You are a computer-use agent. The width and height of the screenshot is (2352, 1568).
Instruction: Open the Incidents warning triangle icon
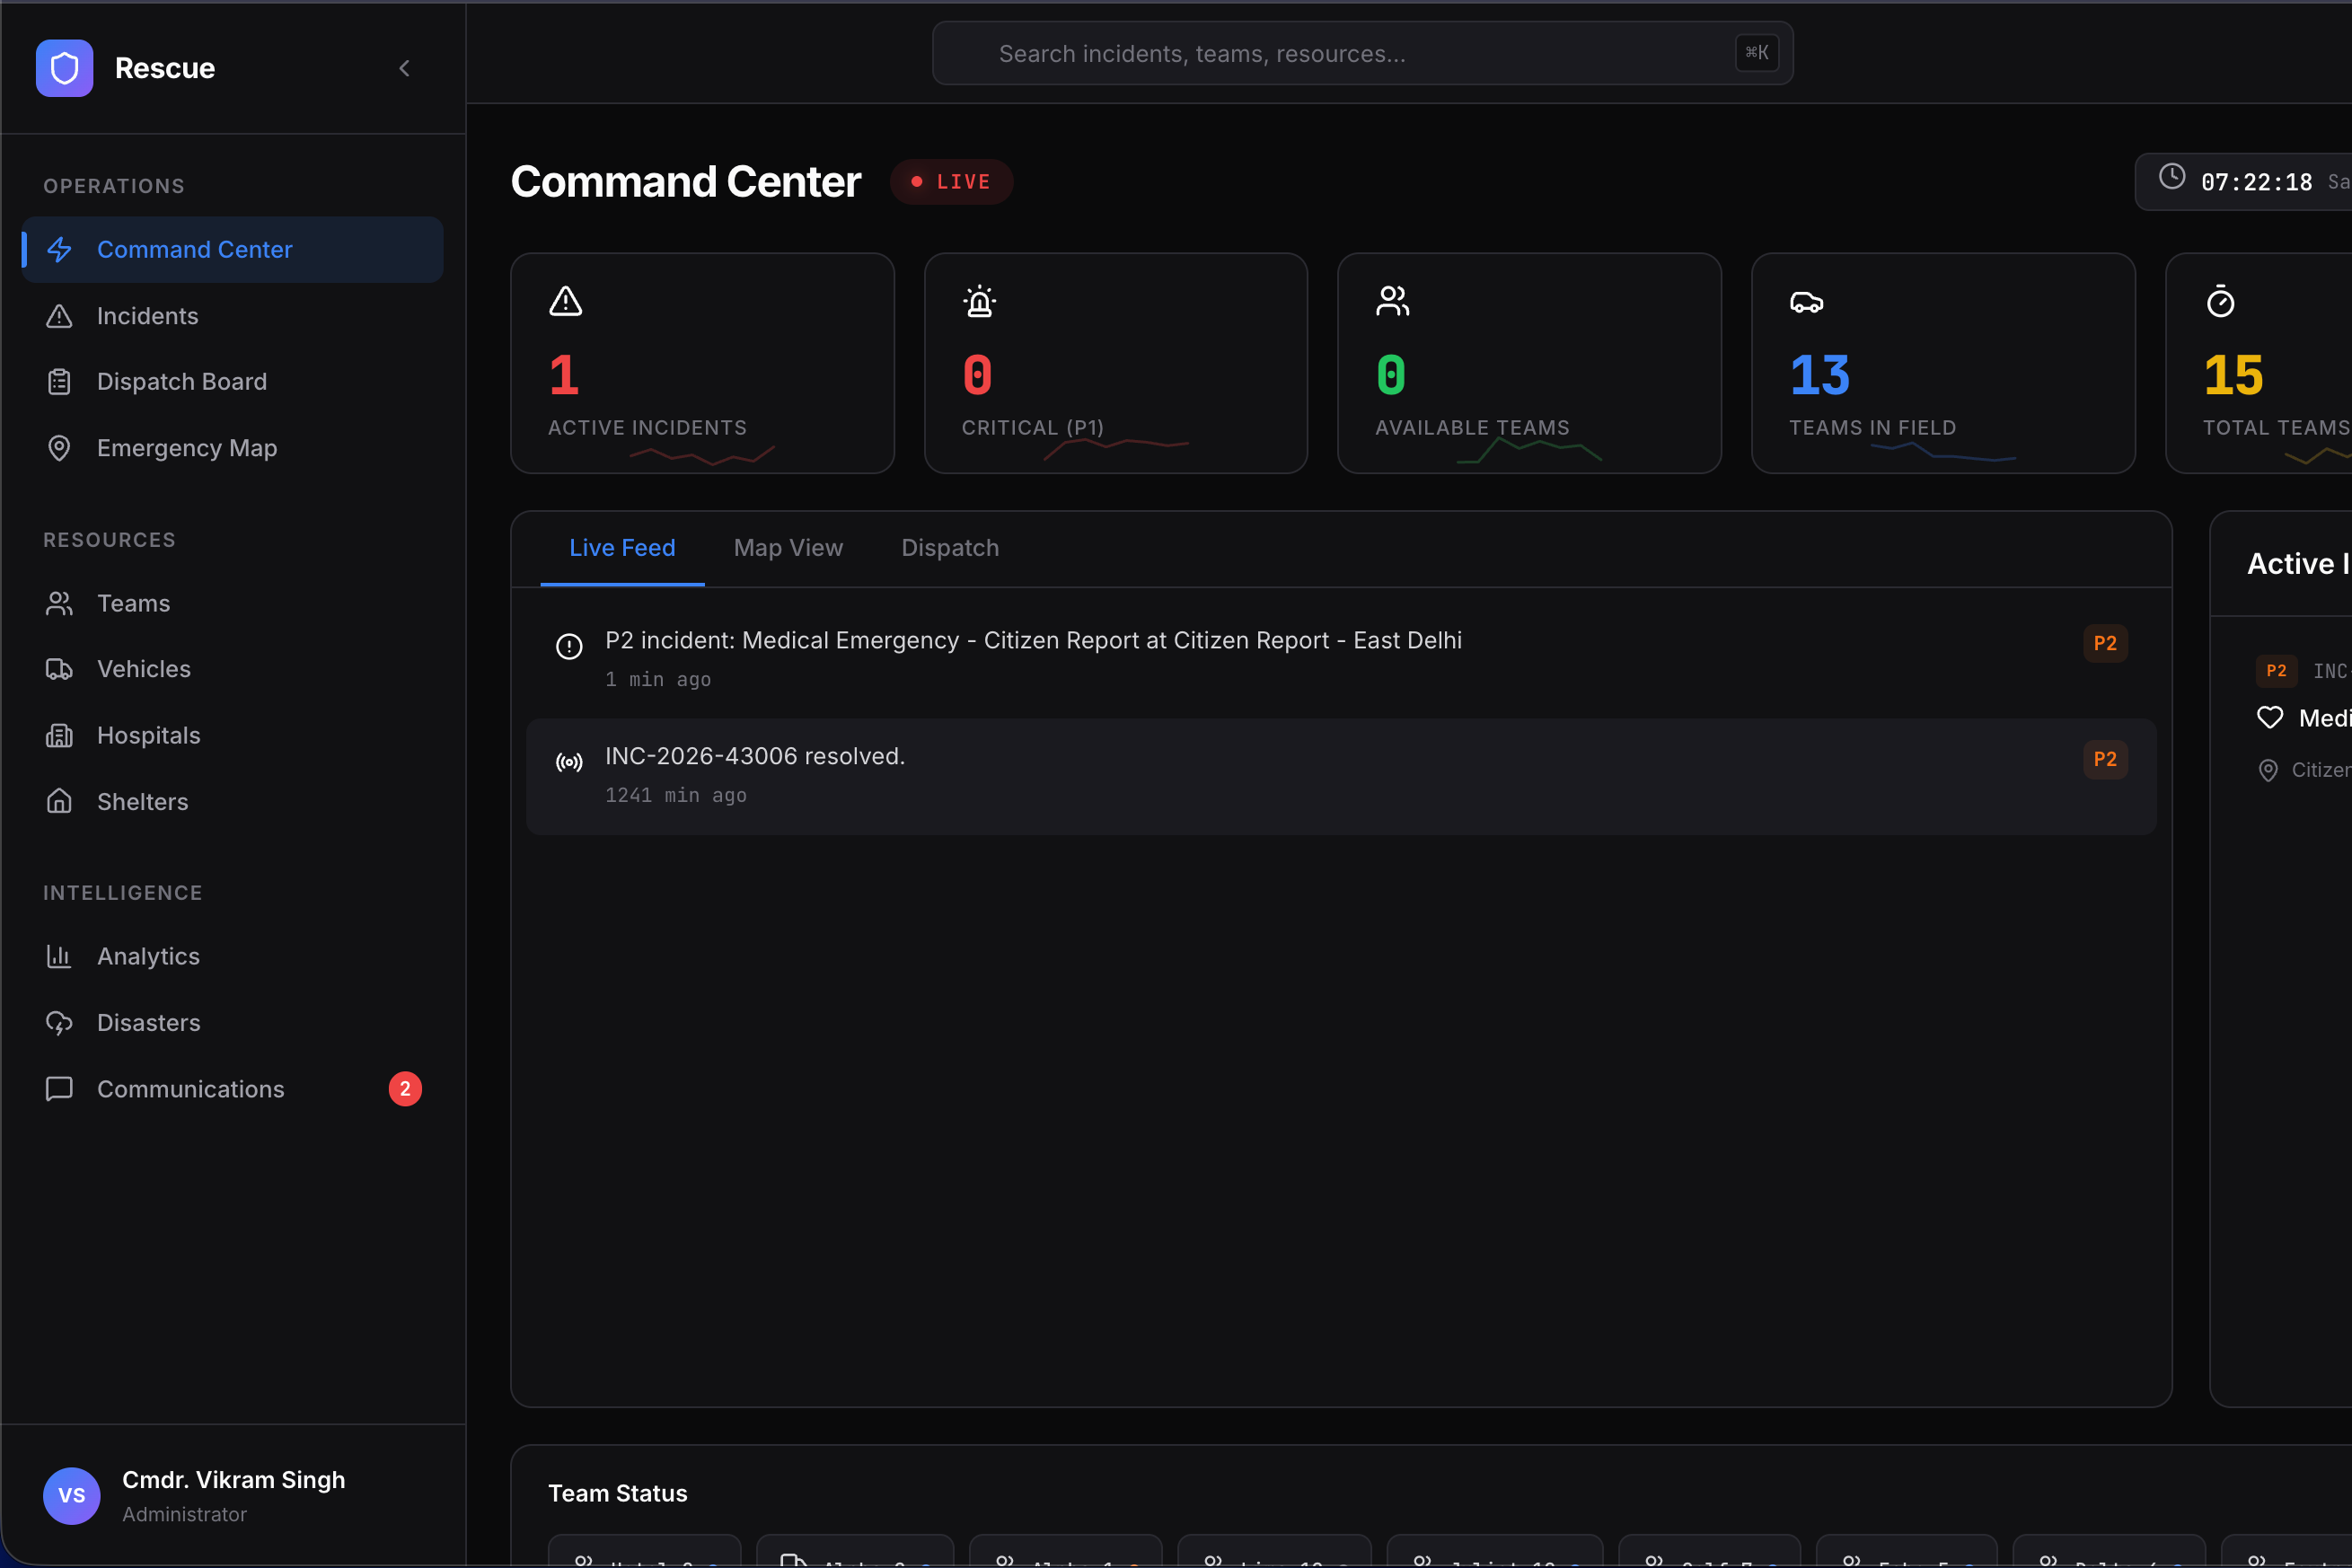pos(59,316)
